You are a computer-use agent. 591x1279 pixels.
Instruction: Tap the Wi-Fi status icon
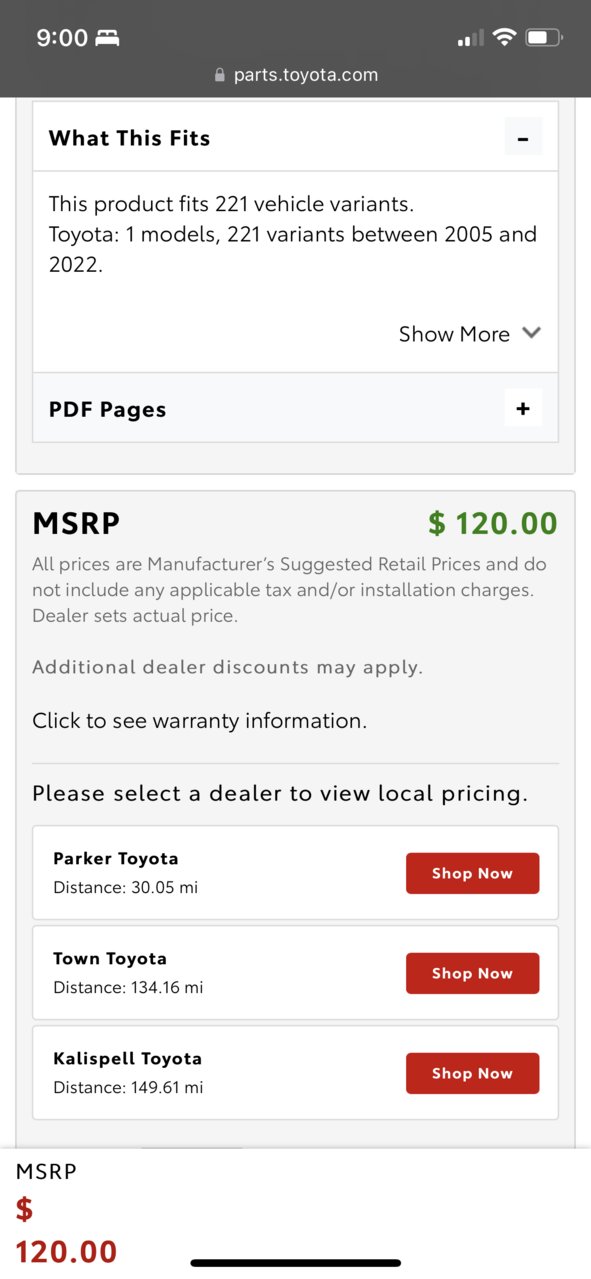coord(505,38)
